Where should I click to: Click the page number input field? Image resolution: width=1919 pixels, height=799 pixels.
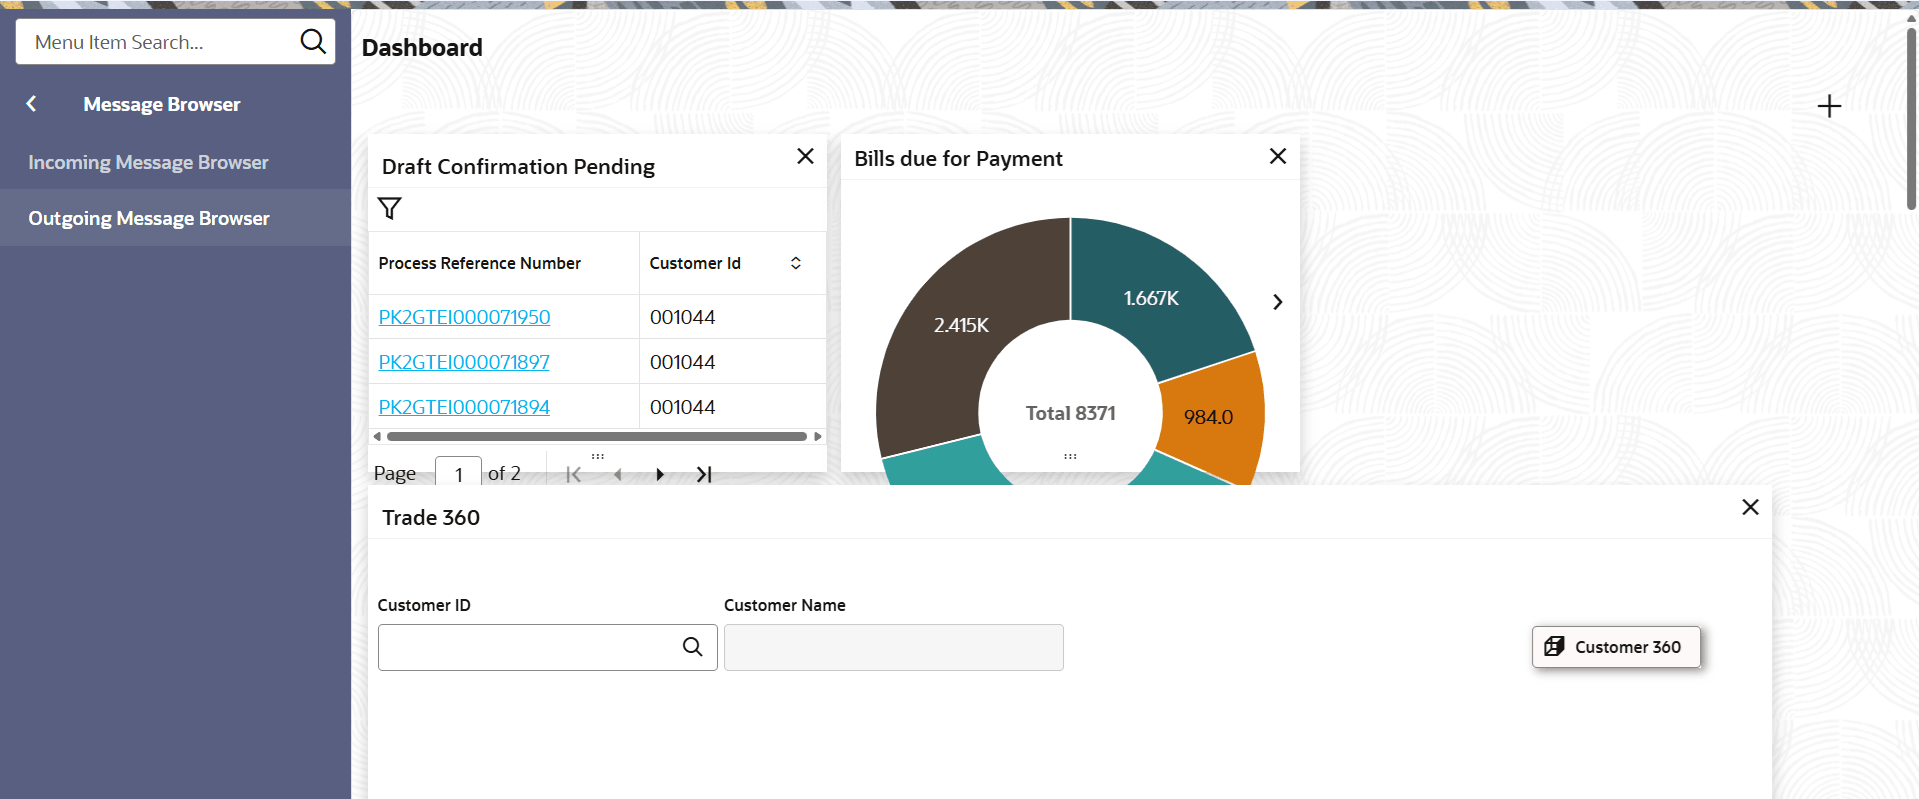459,472
